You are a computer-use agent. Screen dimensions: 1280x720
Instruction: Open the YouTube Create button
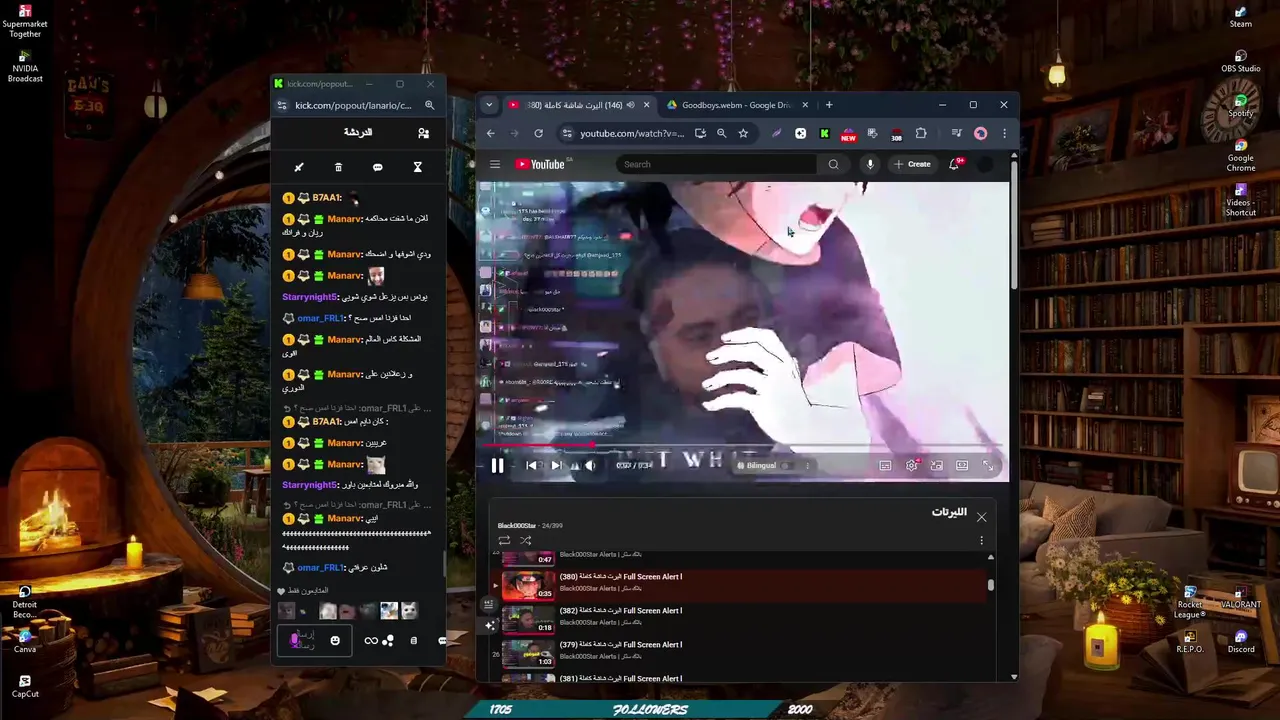912,164
